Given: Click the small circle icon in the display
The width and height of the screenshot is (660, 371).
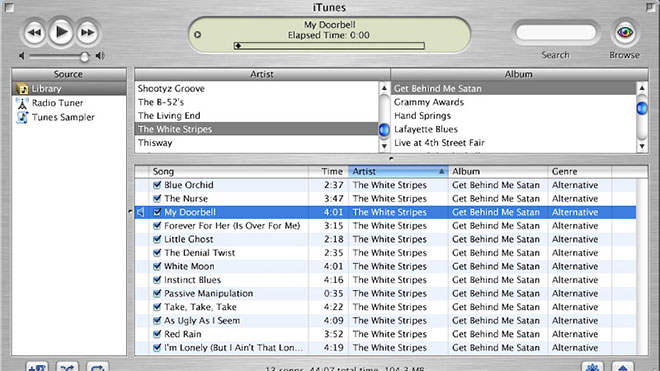Looking at the screenshot, I should tap(197, 35).
